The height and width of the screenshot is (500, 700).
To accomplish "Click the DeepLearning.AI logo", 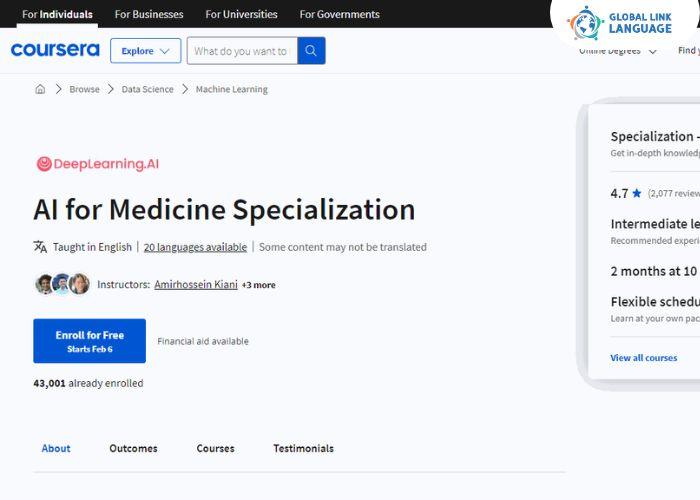I will (x=97, y=164).
